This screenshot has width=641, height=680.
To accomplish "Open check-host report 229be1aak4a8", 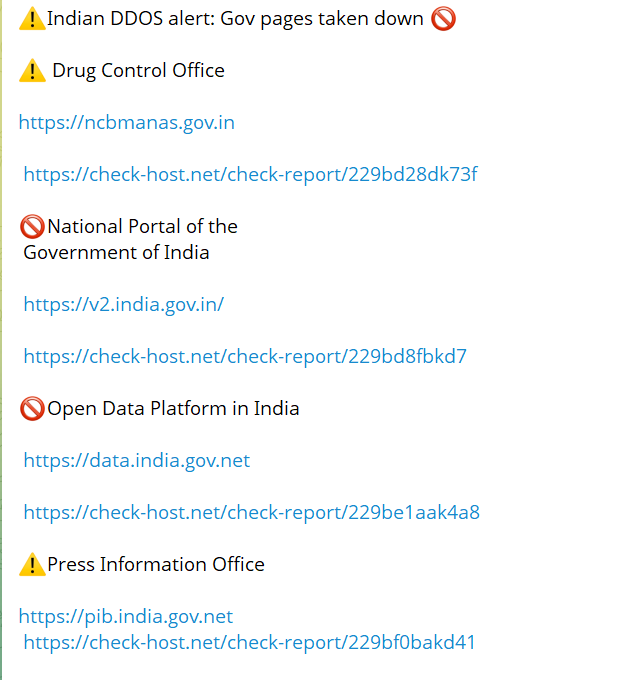I will coord(251,513).
